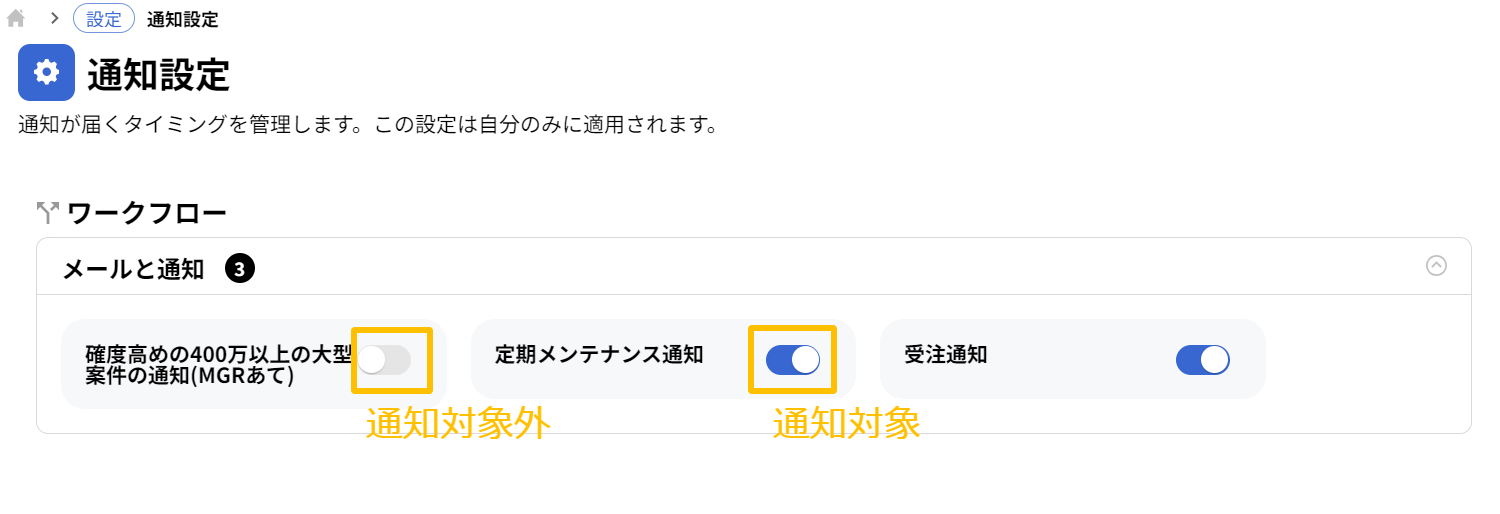Click the blue gear settings icon

46,73
